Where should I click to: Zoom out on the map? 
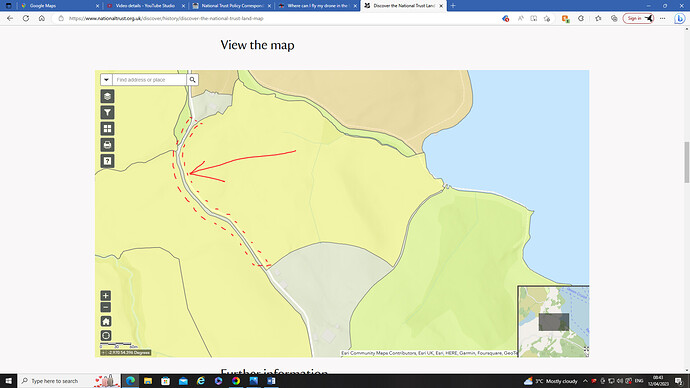[x=106, y=307]
